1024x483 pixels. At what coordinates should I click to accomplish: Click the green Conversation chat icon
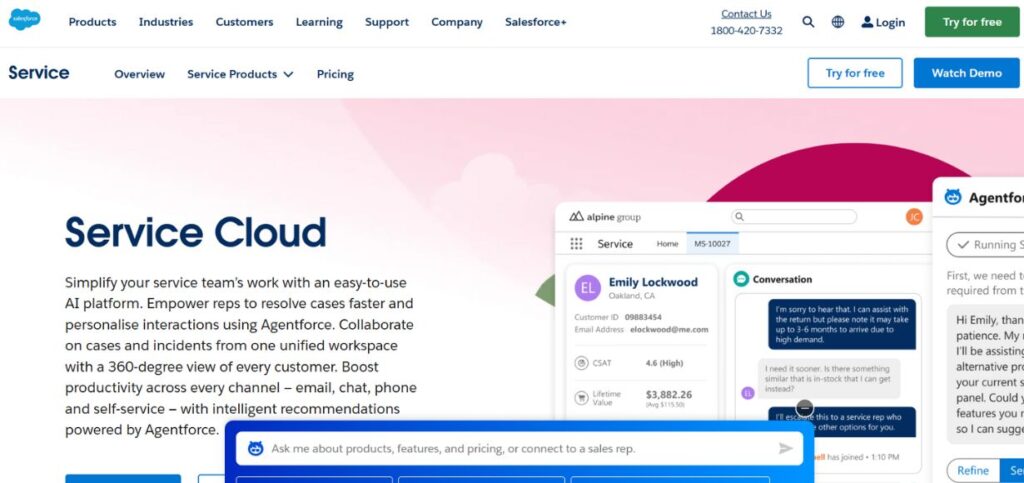(x=741, y=279)
